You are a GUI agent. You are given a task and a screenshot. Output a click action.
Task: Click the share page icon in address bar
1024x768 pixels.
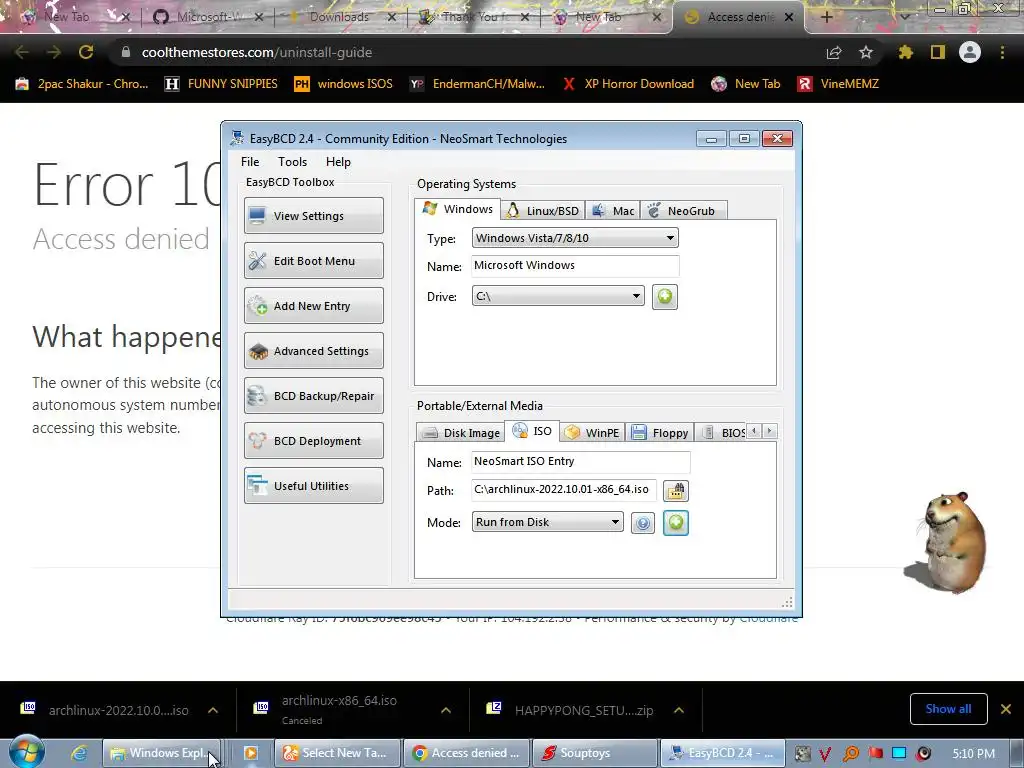click(834, 52)
